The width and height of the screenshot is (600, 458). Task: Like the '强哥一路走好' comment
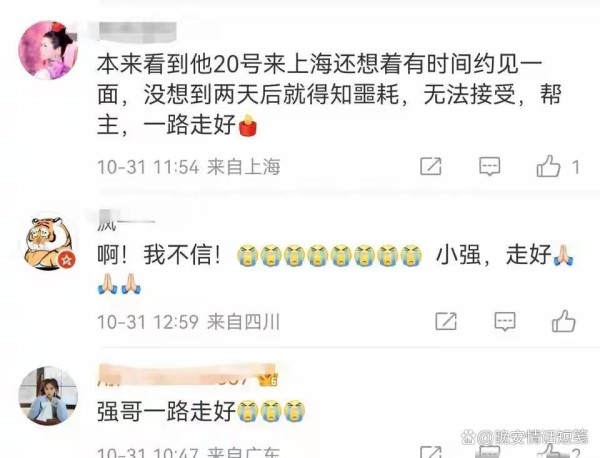pos(548,451)
